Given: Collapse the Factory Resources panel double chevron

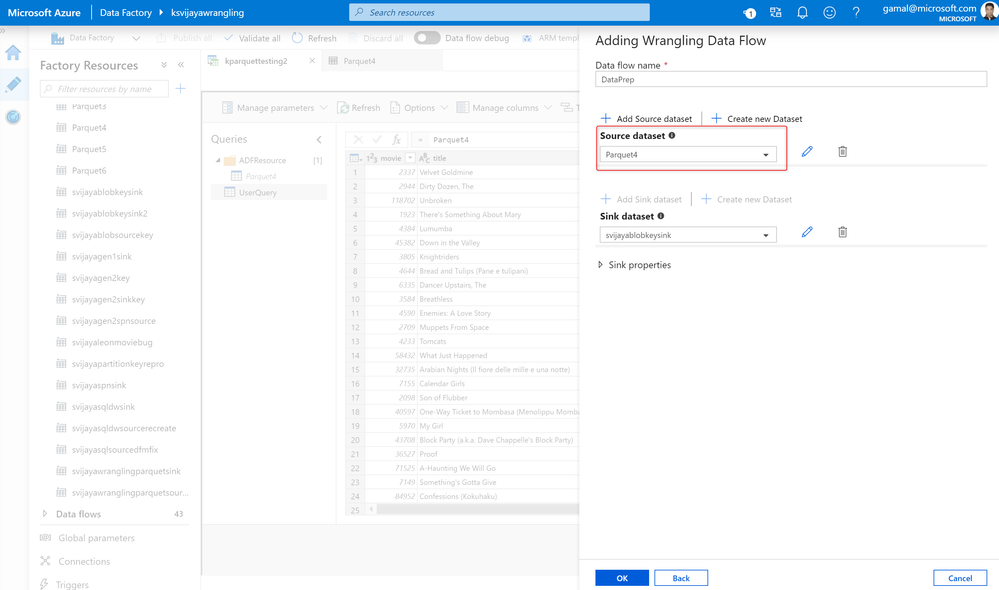Looking at the screenshot, I should click(x=181, y=65).
